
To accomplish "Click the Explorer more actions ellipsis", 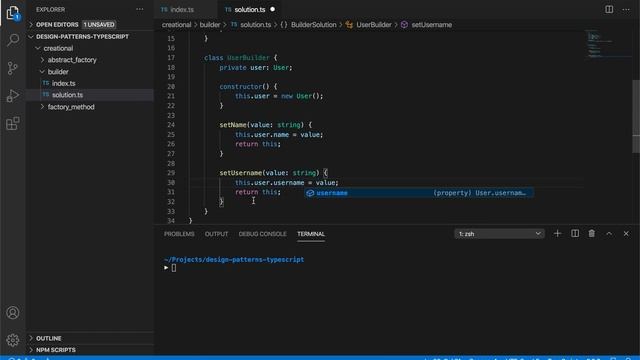I will click(140, 9).
